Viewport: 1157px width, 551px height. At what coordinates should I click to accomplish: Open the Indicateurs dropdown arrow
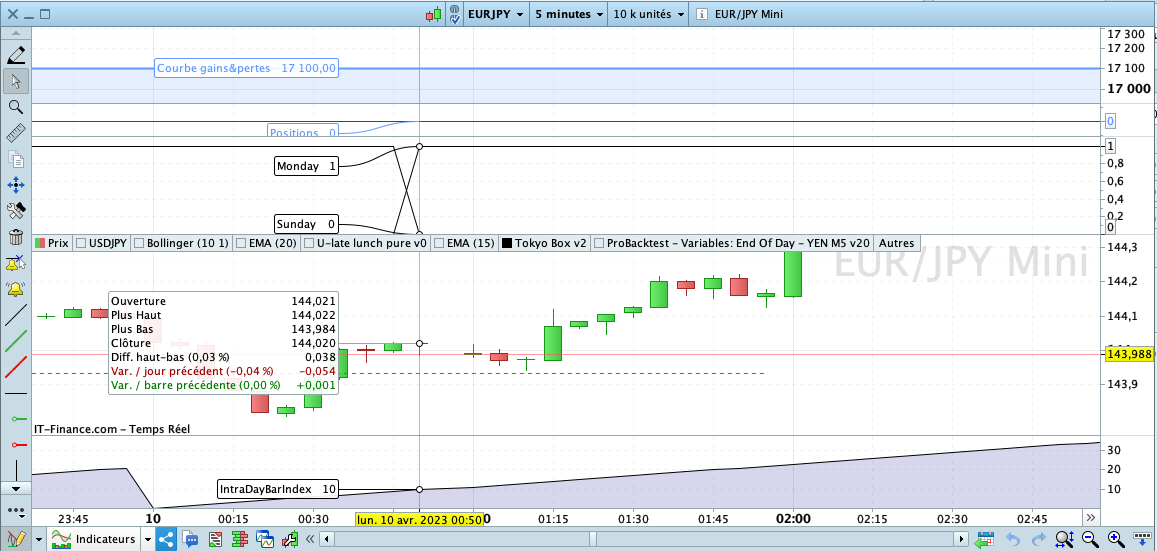coord(148,540)
